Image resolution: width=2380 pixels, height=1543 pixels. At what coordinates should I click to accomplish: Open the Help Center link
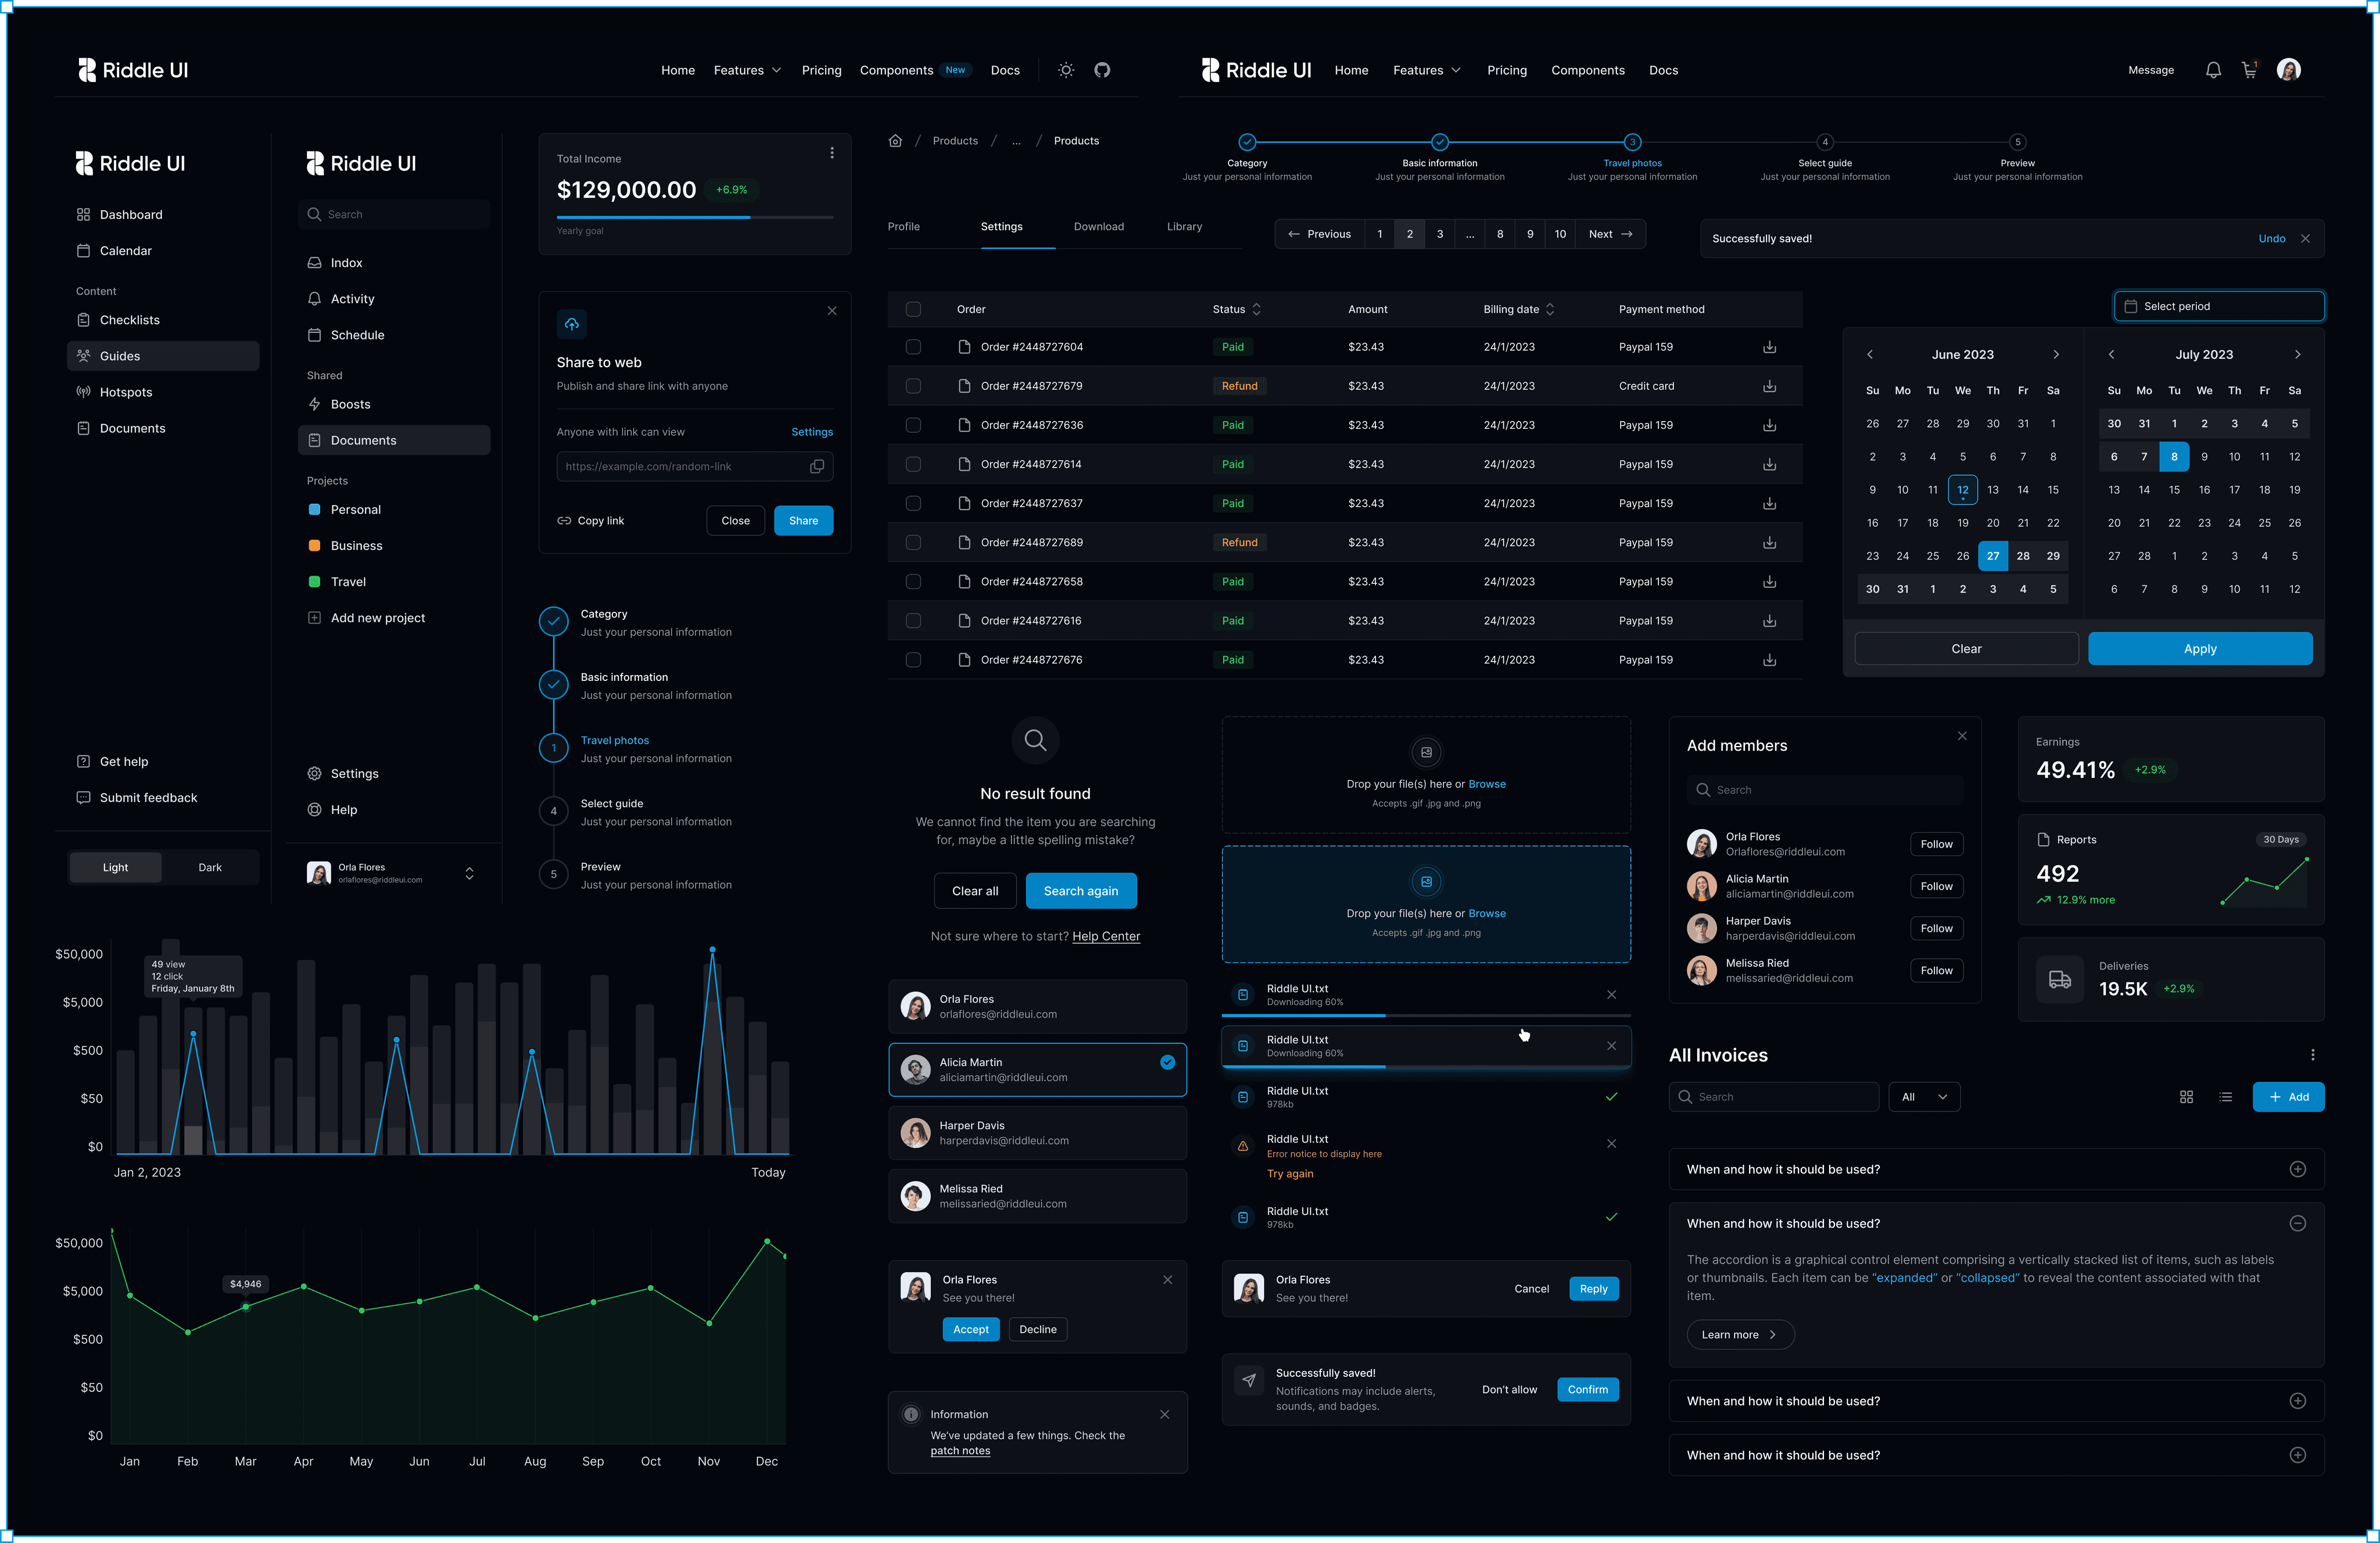coord(1105,937)
